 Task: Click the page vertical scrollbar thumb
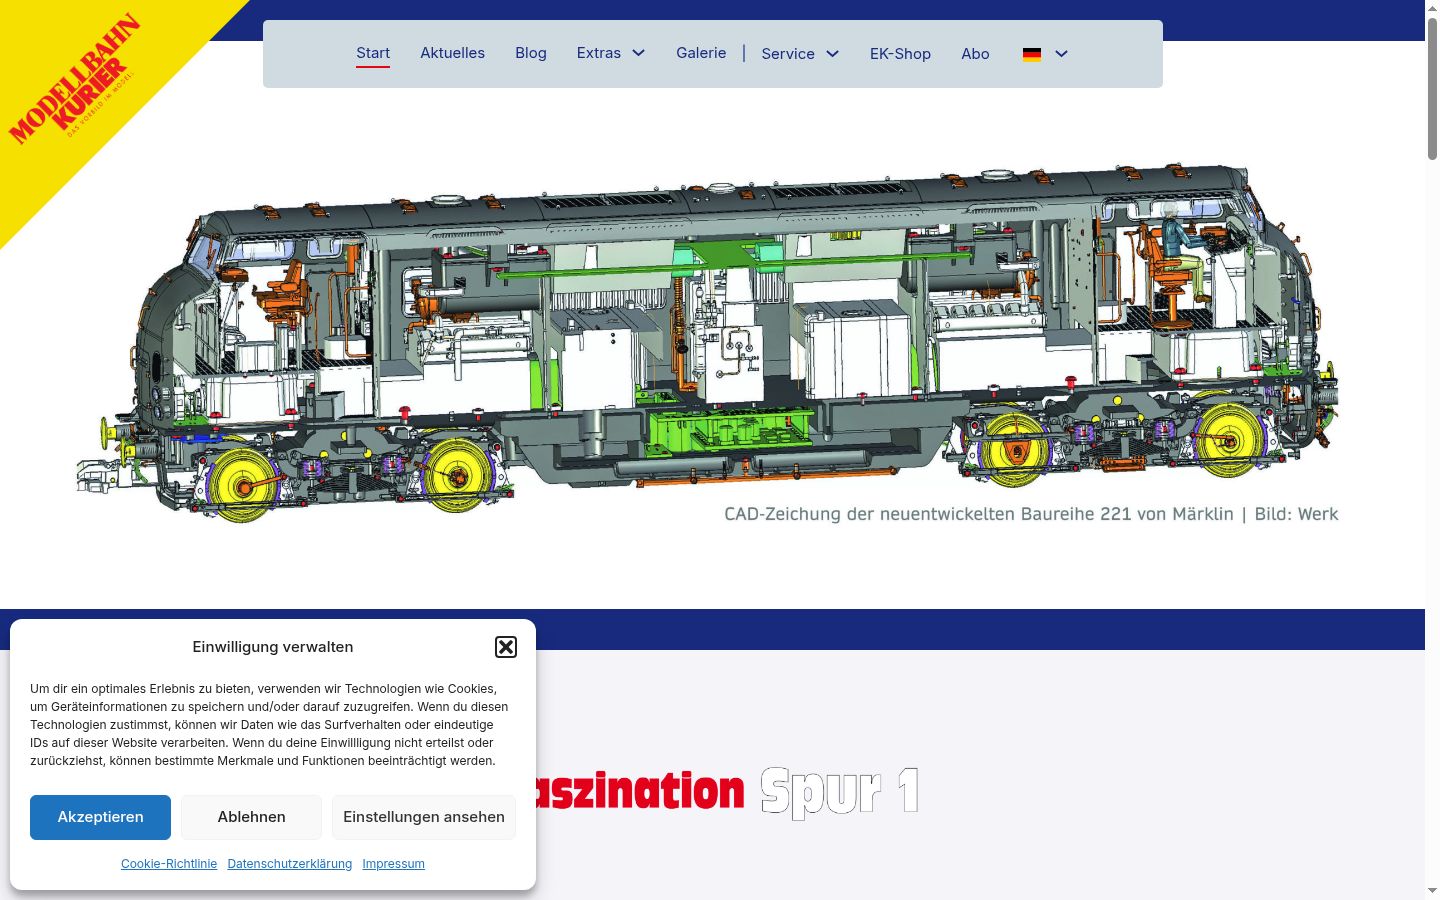pyautogui.click(x=1432, y=88)
